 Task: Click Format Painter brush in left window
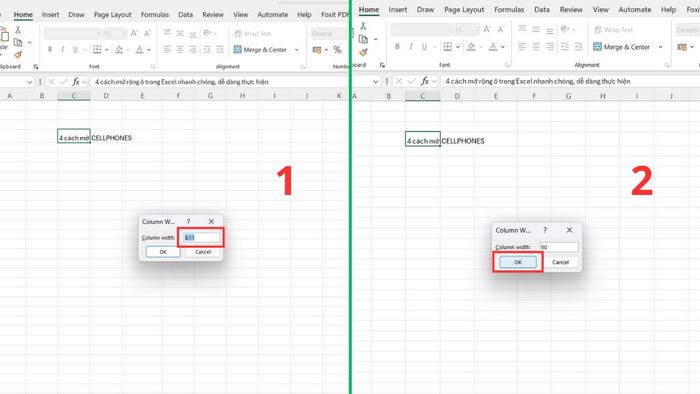(18, 55)
